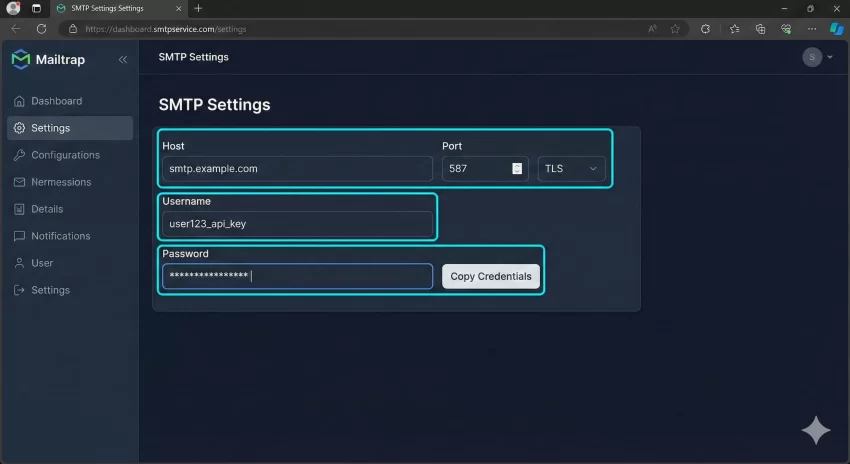This screenshot has height=464, width=850.
Task: Open Configurations in the sidebar
Action: 70,155
